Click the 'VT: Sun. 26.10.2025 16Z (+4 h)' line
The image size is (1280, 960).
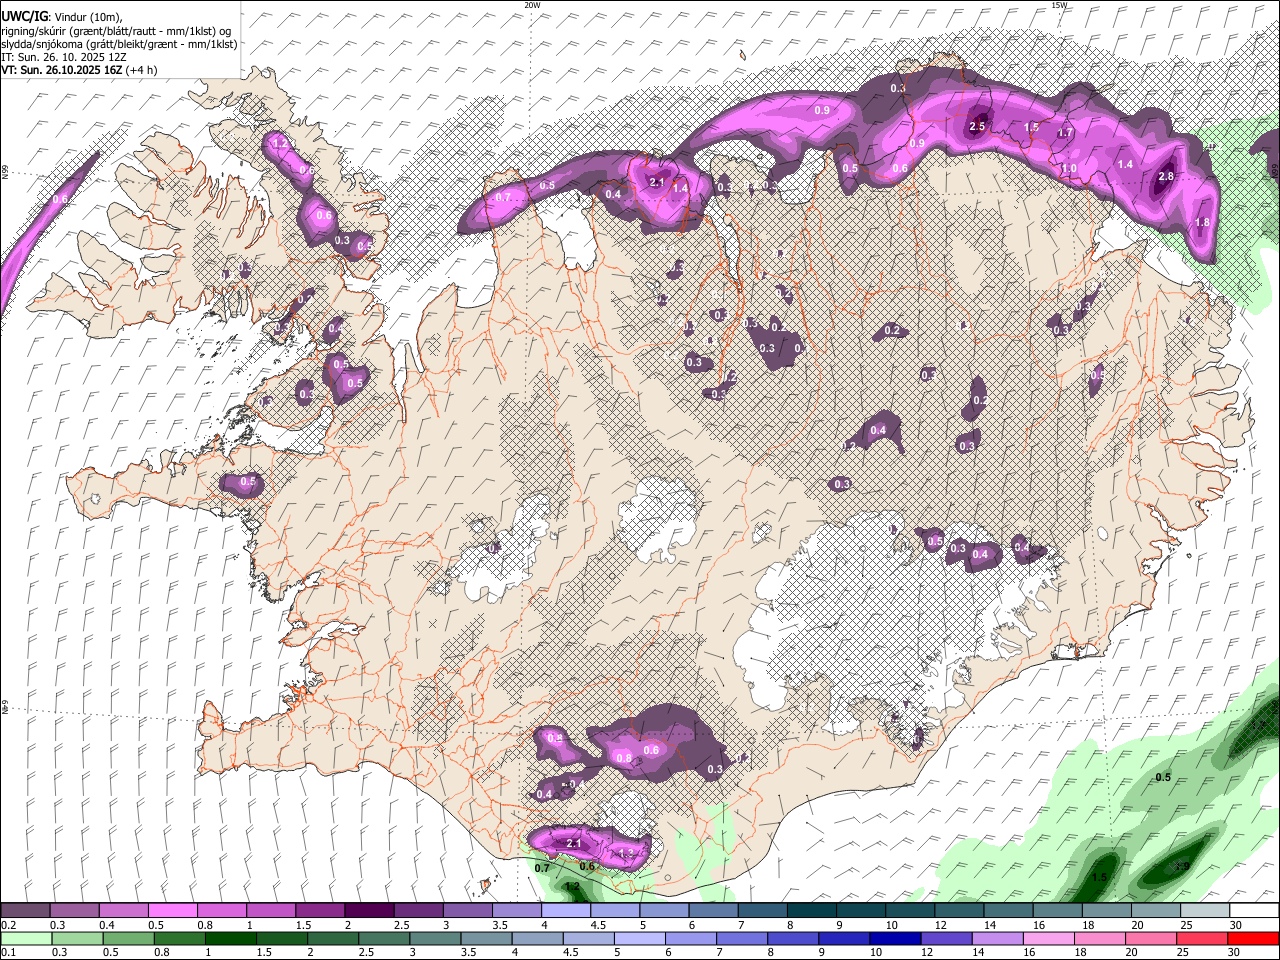(79, 70)
